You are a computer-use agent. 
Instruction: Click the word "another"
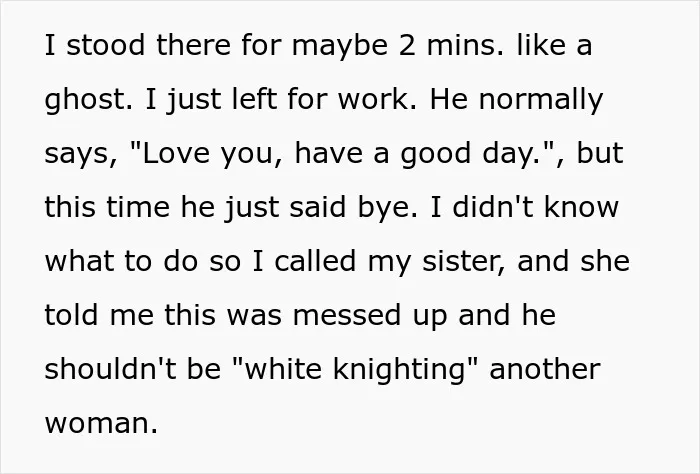tap(546, 369)
